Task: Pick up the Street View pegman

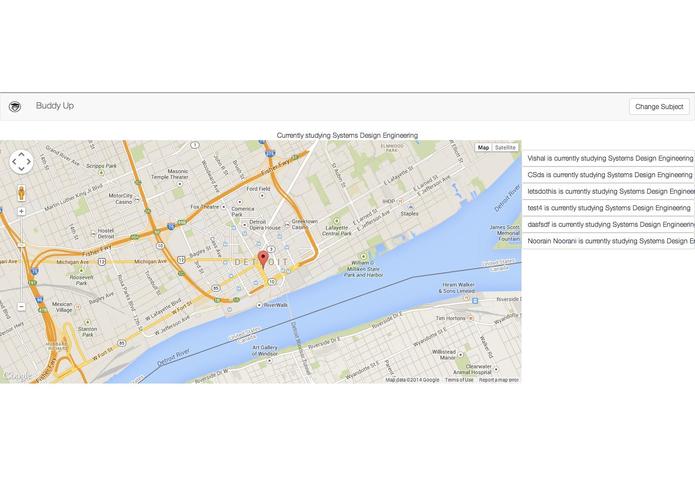Action: (21, 193)
